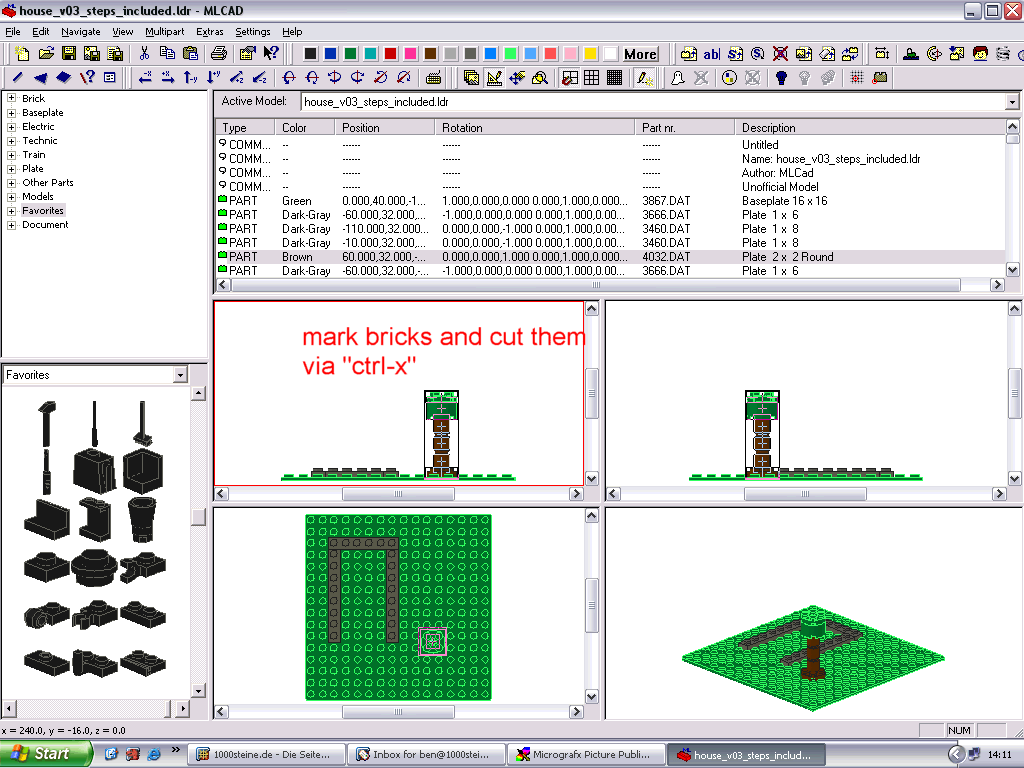Toggle the medium grid button
The image size is (1024, 768).
(x=592, y=78)
